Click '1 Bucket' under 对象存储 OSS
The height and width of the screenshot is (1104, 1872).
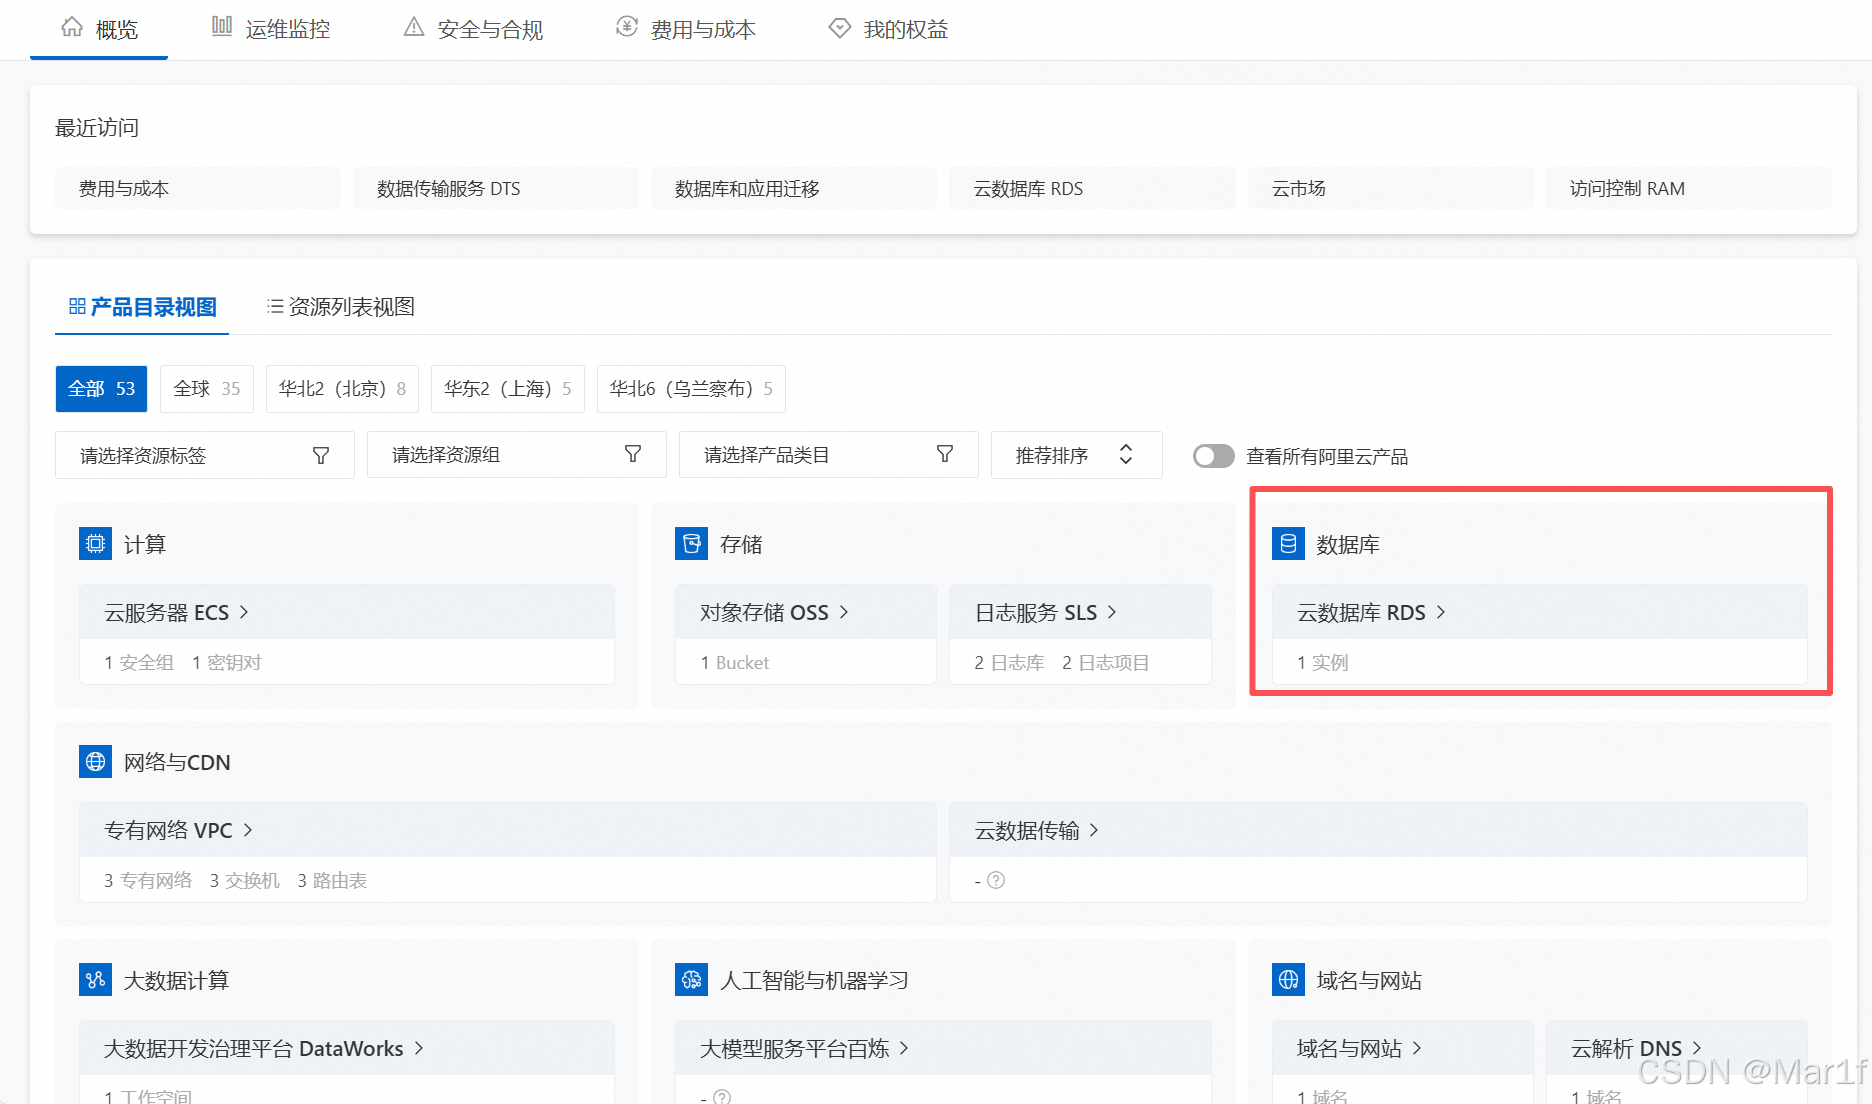(x=735, y=663)
